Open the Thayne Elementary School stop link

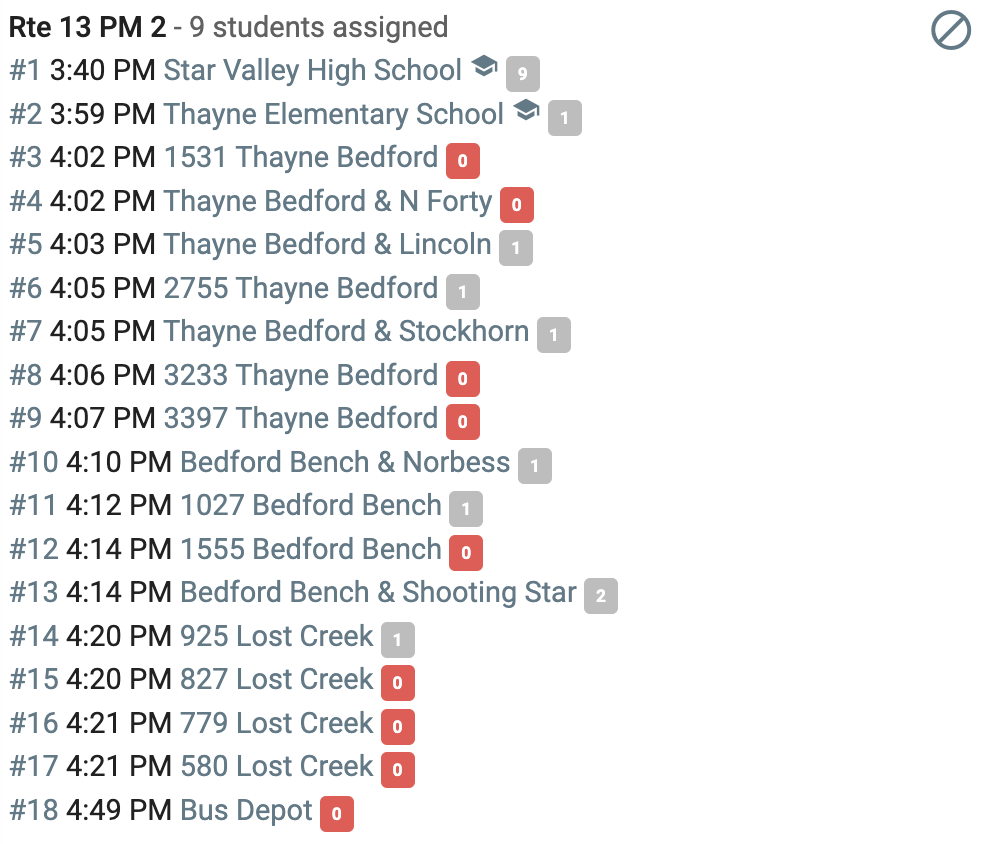333,115
